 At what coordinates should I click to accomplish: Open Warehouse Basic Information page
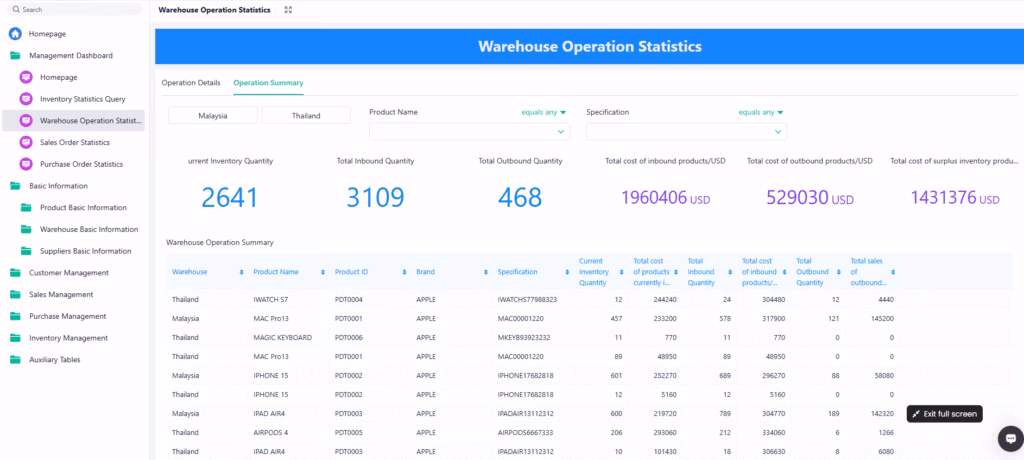coord(88,229)
